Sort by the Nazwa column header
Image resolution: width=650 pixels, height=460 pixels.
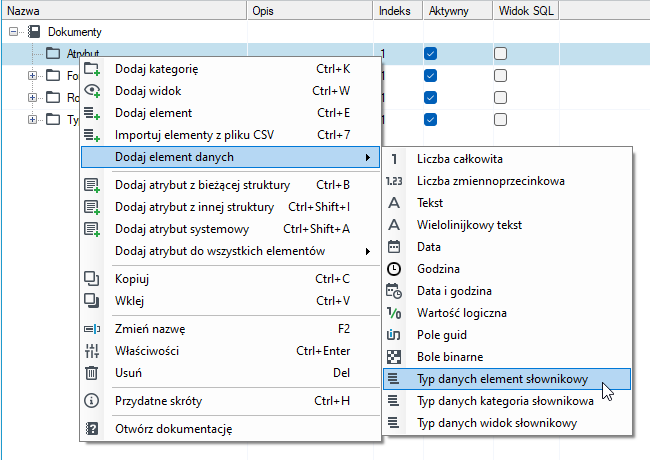(124, 11)
